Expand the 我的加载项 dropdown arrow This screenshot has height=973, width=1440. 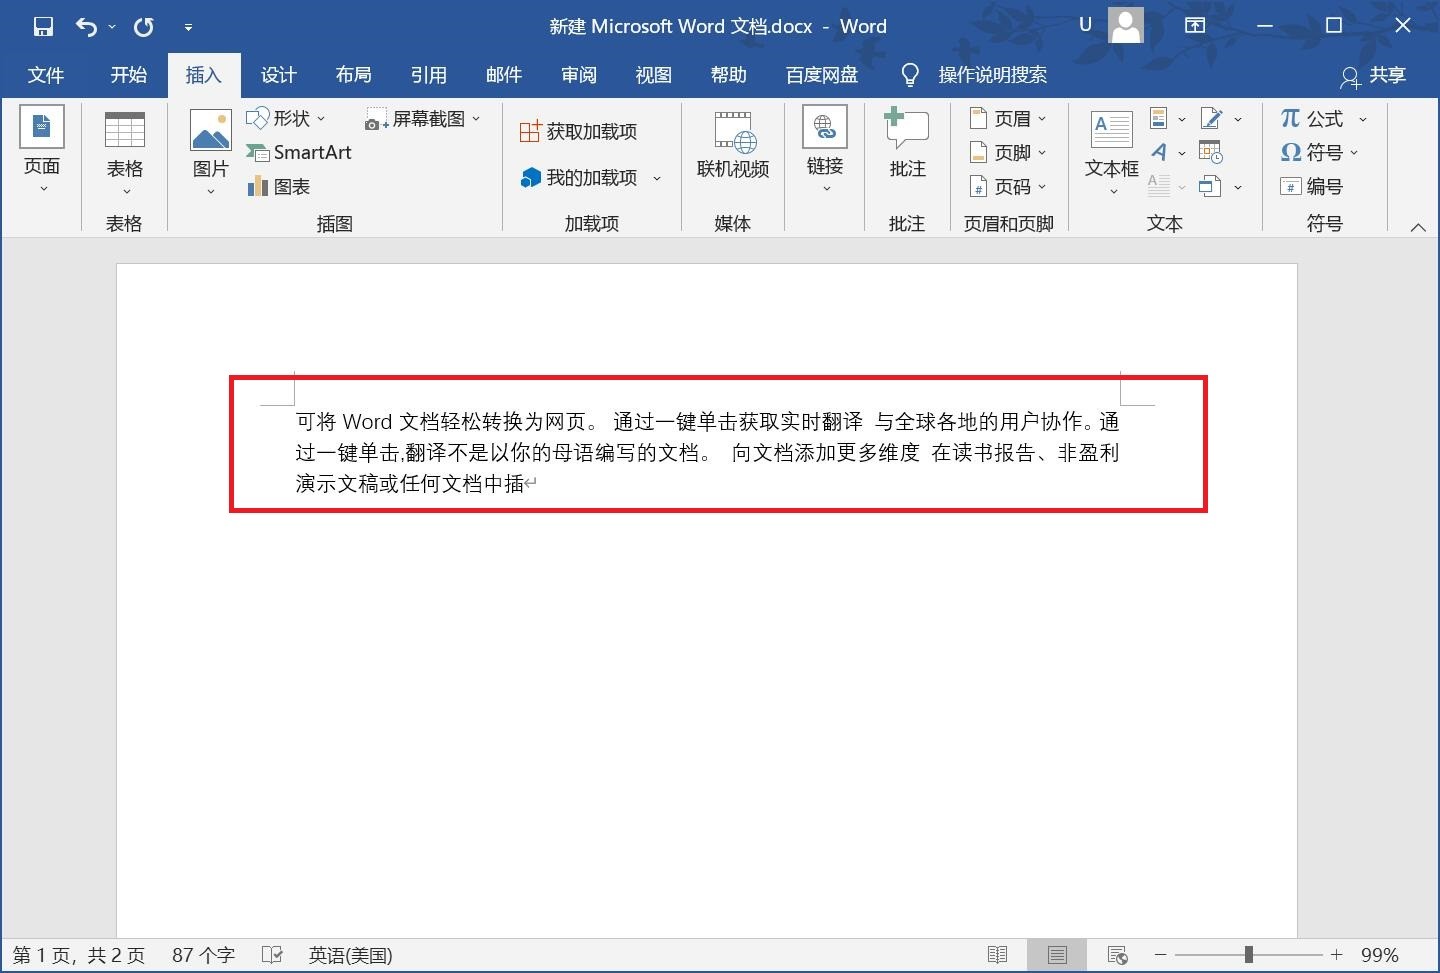[657, 178]
